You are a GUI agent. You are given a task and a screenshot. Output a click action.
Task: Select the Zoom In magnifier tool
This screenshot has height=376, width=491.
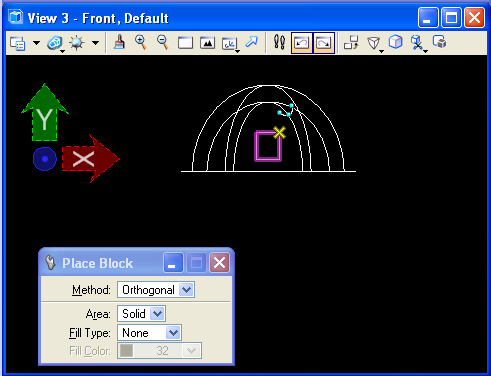141,43
